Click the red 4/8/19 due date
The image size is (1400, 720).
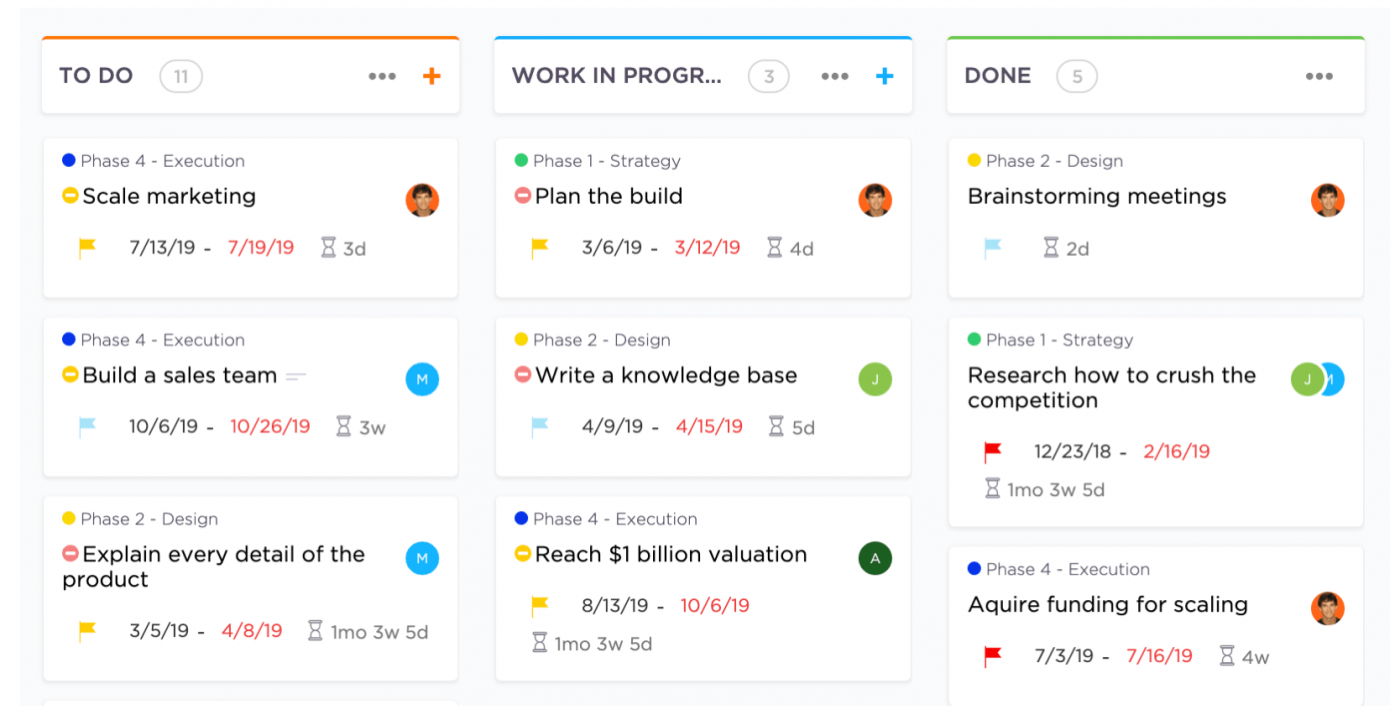[x=252, y=631]
